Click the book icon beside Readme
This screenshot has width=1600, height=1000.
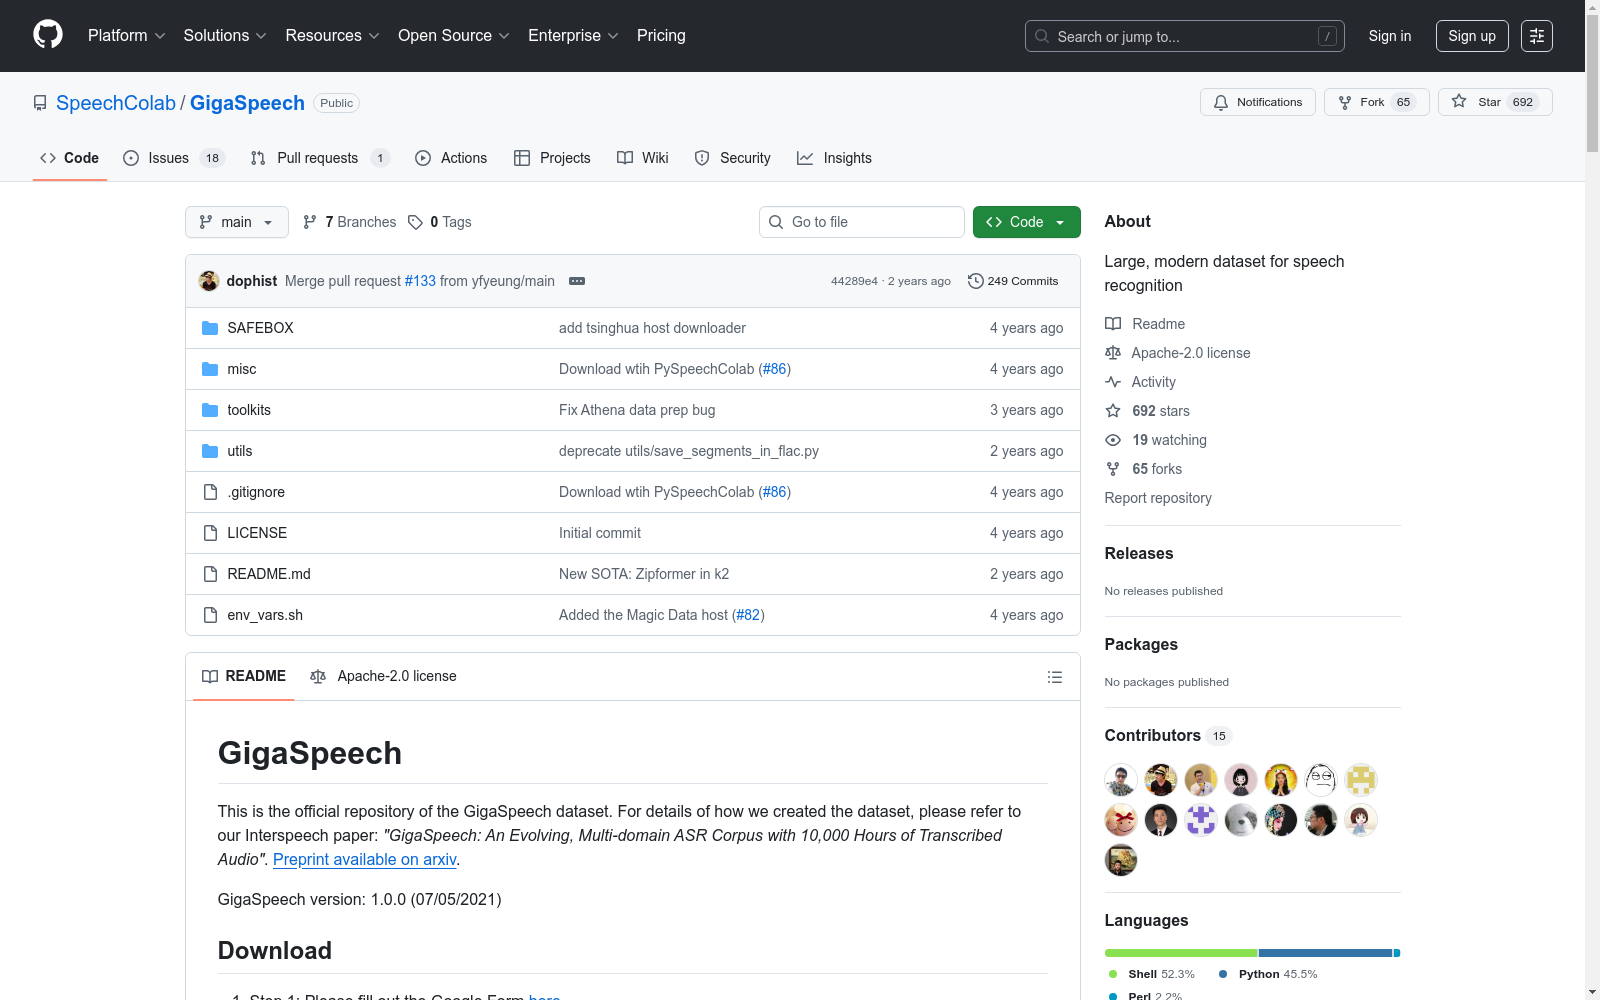[x=1113, y=324]
